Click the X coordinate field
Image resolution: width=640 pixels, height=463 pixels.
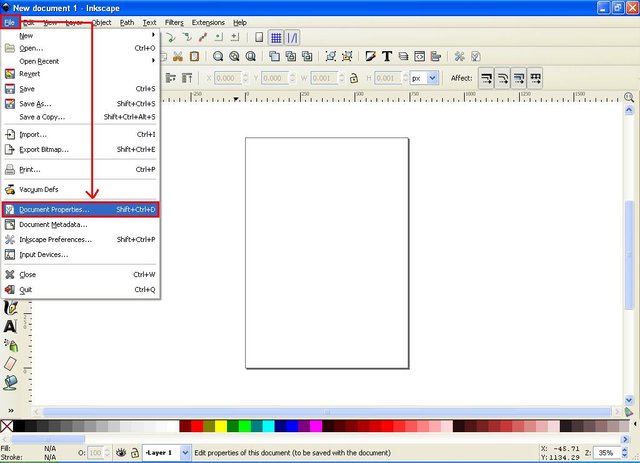[x=228, y=78]
